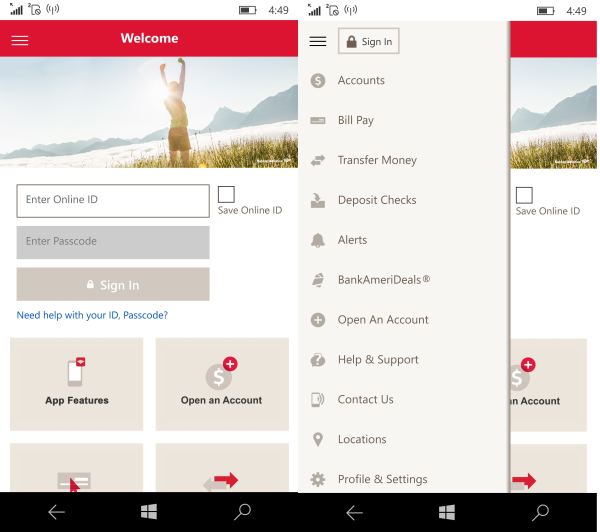
Task: Click the Locations pin icon
Action: [318, 439]
